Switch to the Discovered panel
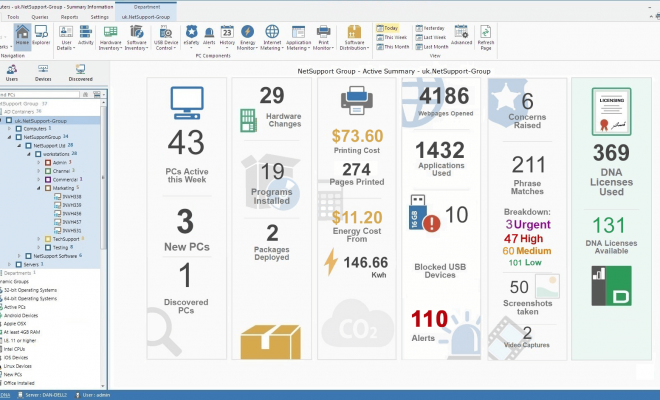Viewport: 660px width, 400px height. point(80,73)
